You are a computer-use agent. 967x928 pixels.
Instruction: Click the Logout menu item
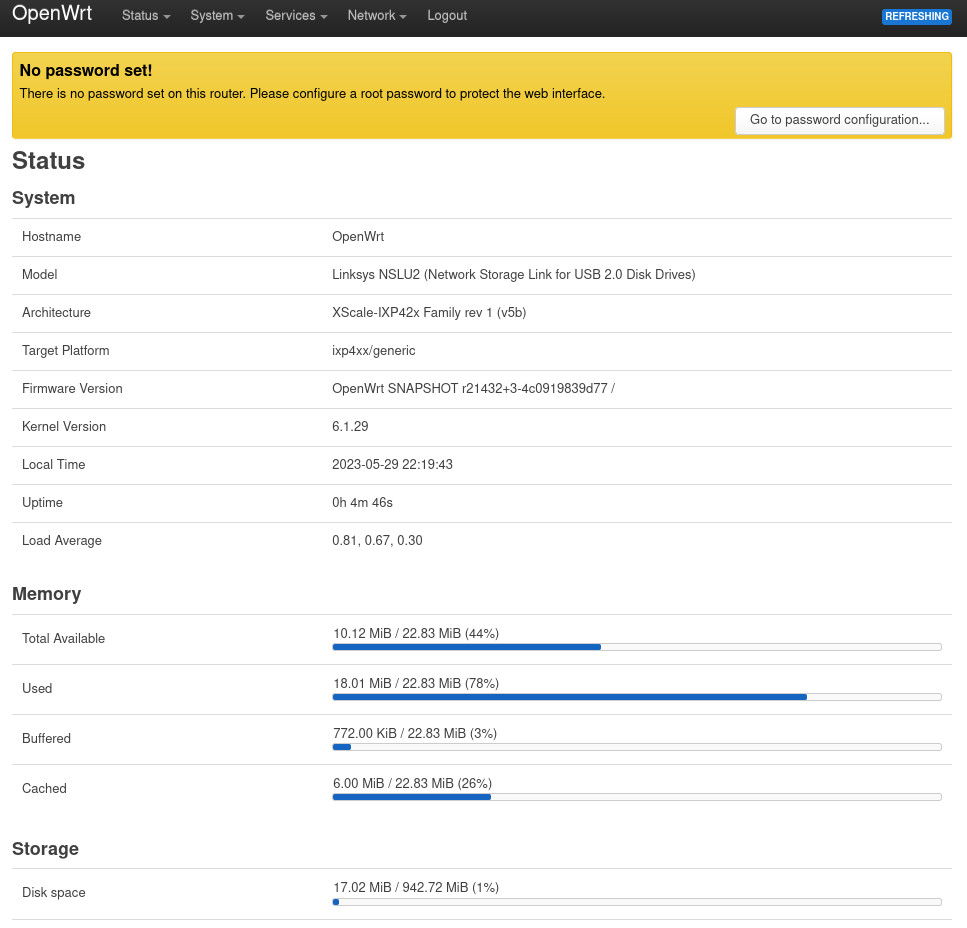point(446,16)
